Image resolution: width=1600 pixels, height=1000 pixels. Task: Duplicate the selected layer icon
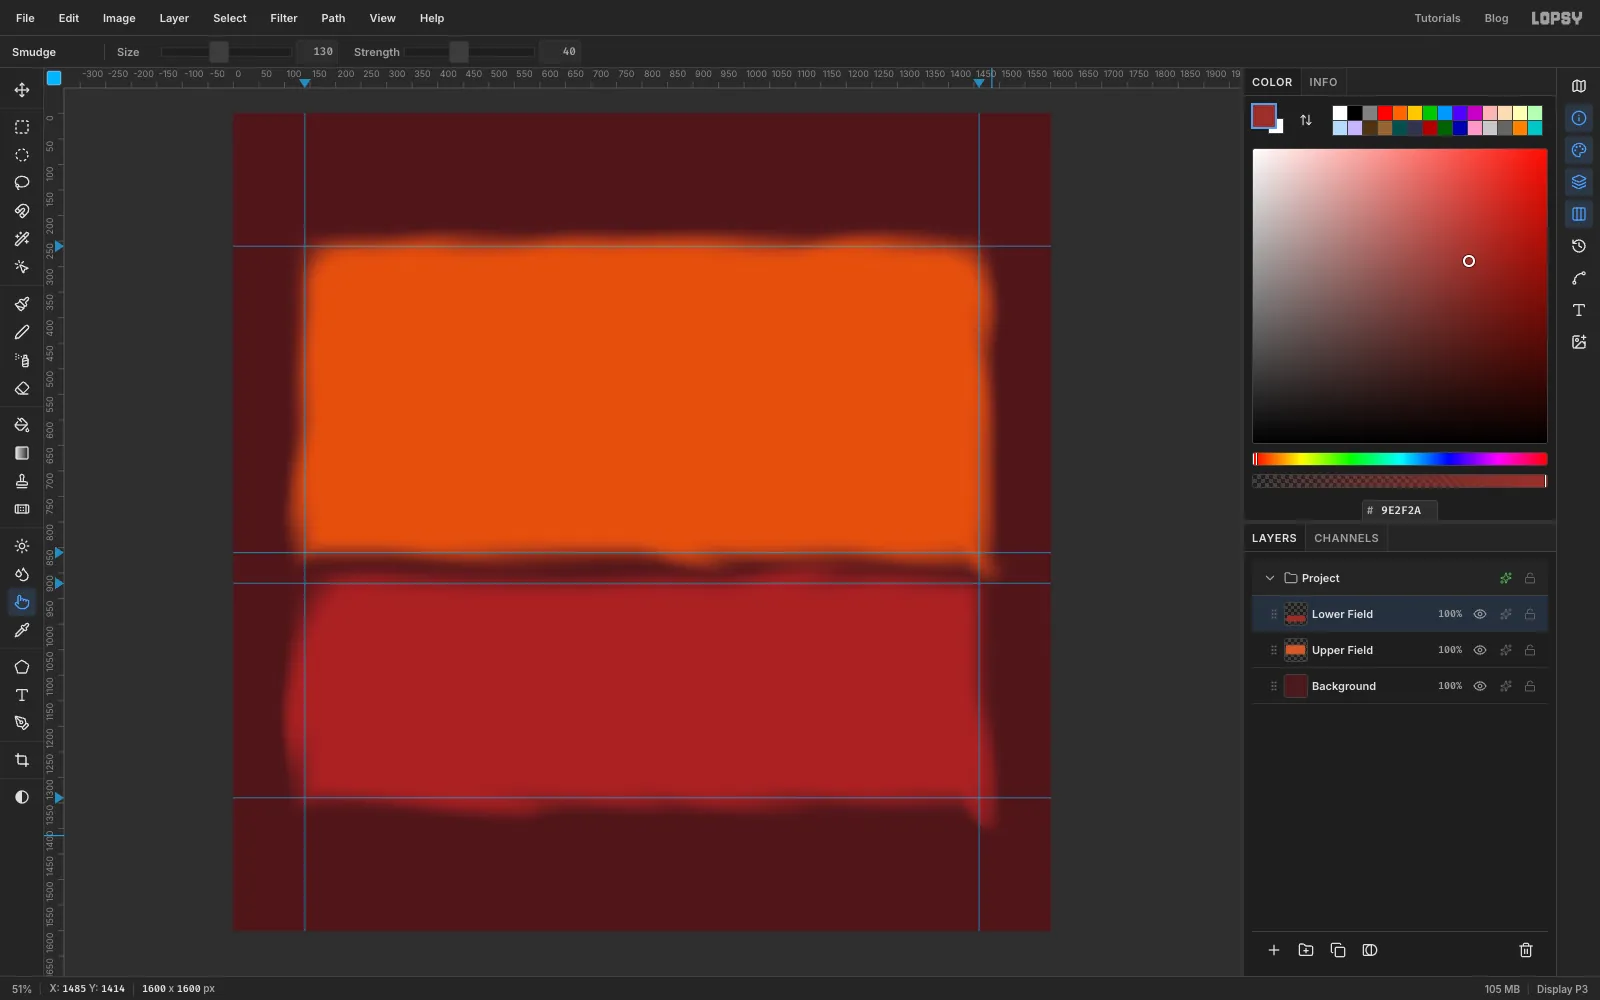[1338, 950]
